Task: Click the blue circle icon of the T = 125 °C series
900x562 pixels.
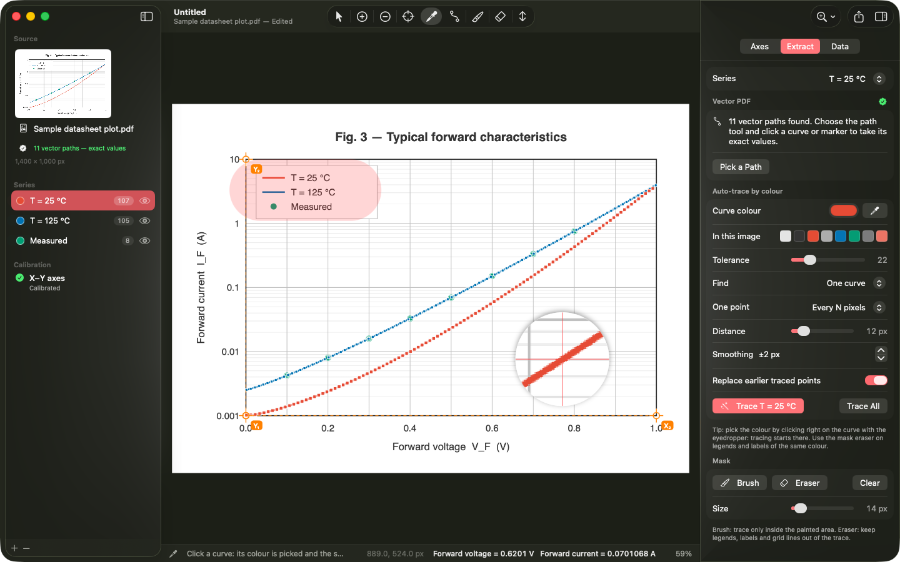Action: (20, 221)
